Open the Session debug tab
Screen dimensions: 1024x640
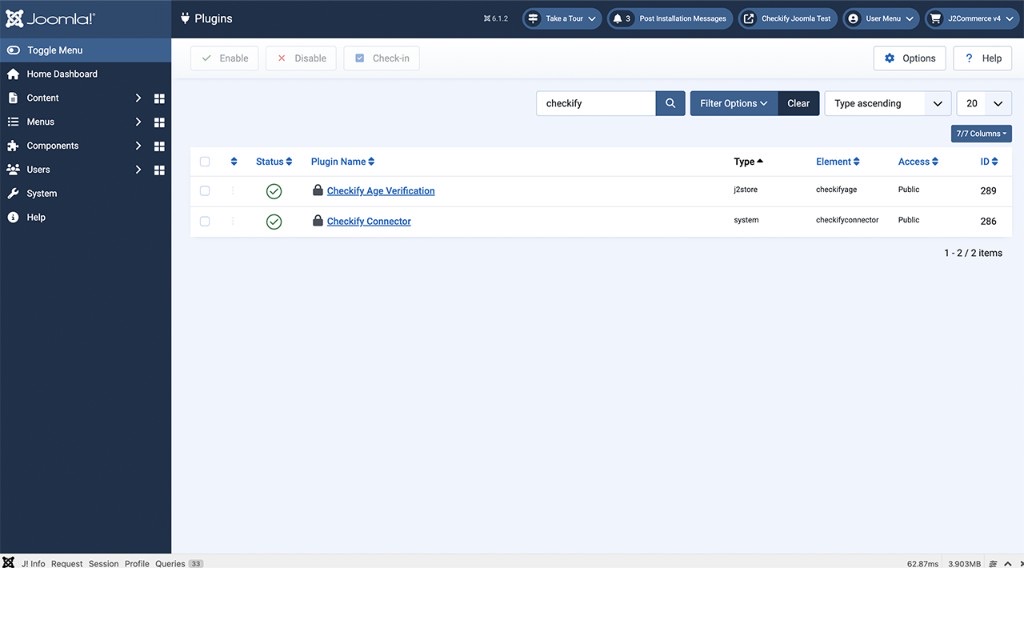(104, 564)
